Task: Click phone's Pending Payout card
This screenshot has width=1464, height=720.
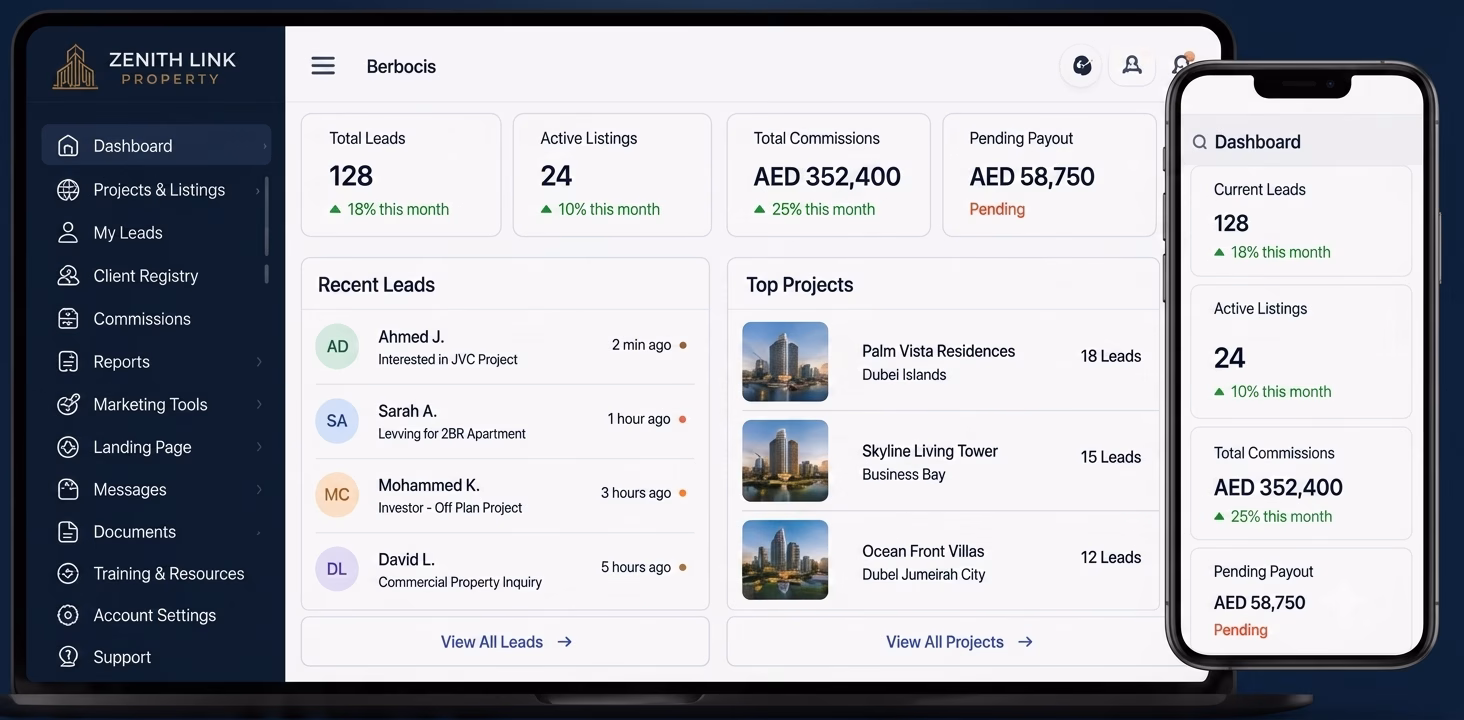Action: point(1300,602)
